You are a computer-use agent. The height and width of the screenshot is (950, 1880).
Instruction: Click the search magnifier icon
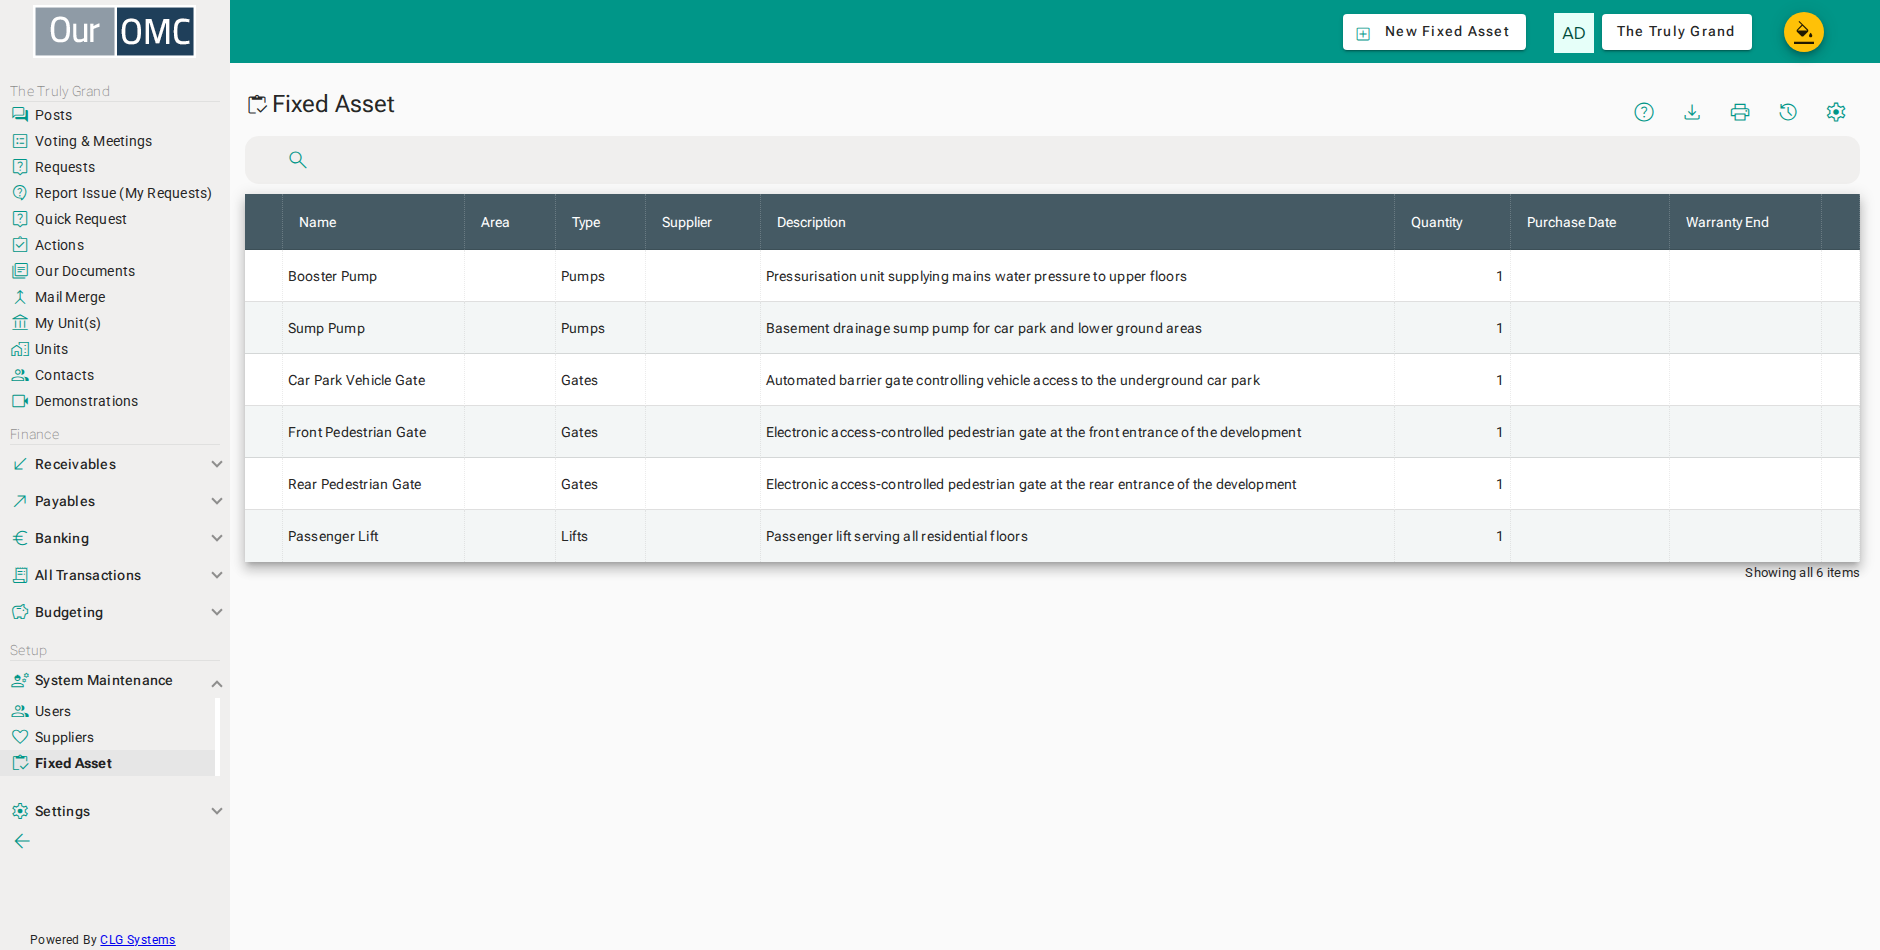pos(298,159)
